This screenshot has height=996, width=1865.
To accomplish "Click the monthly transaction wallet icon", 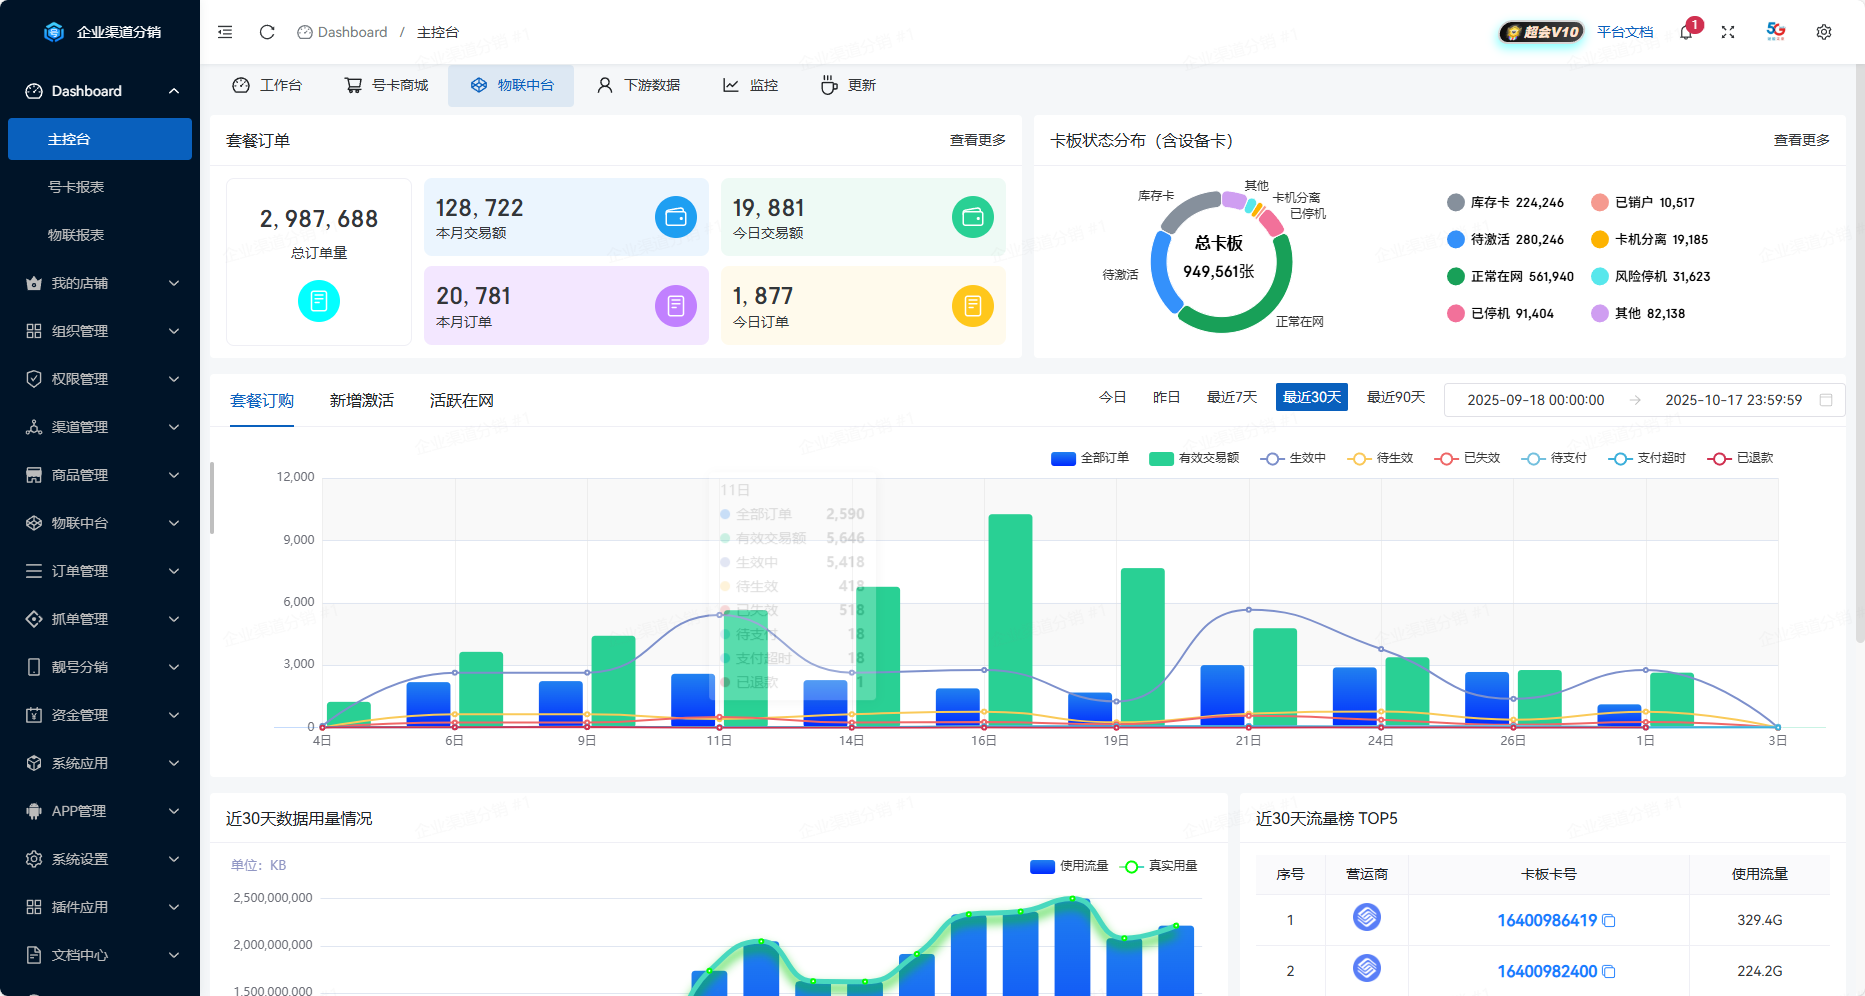I will (676, 217).
